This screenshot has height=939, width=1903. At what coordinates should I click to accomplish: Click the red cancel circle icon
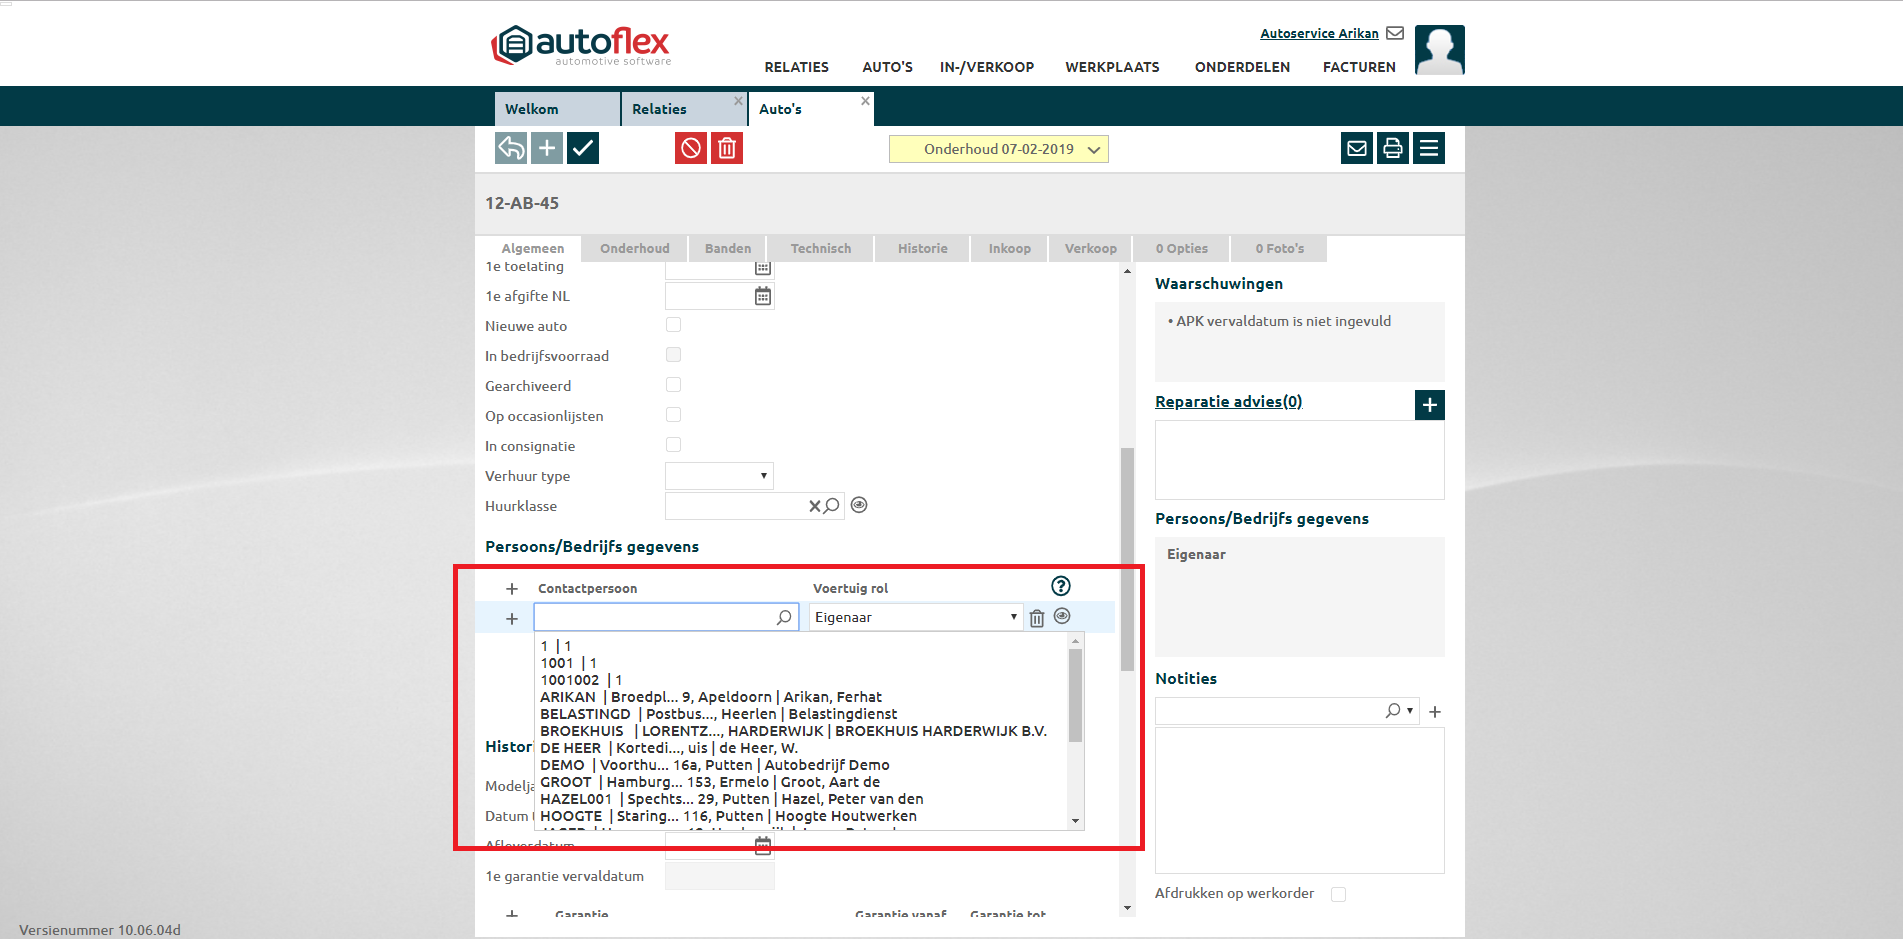[x=690, y=149]
